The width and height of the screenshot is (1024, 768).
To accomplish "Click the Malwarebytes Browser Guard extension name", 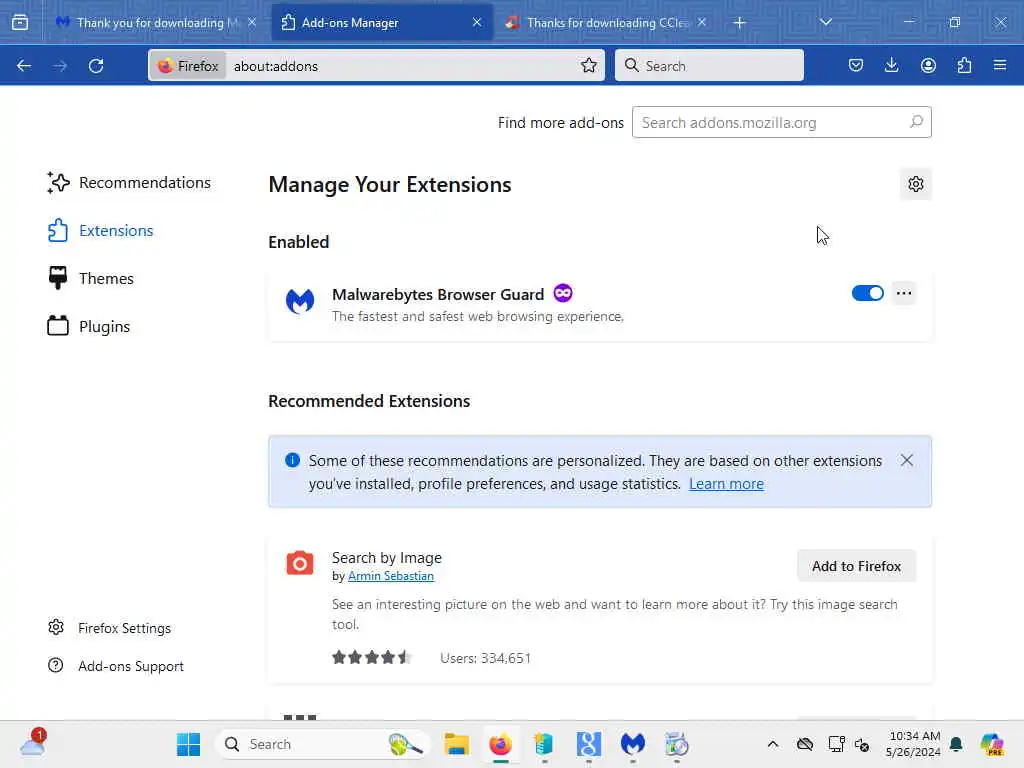I will click(438, 295).
